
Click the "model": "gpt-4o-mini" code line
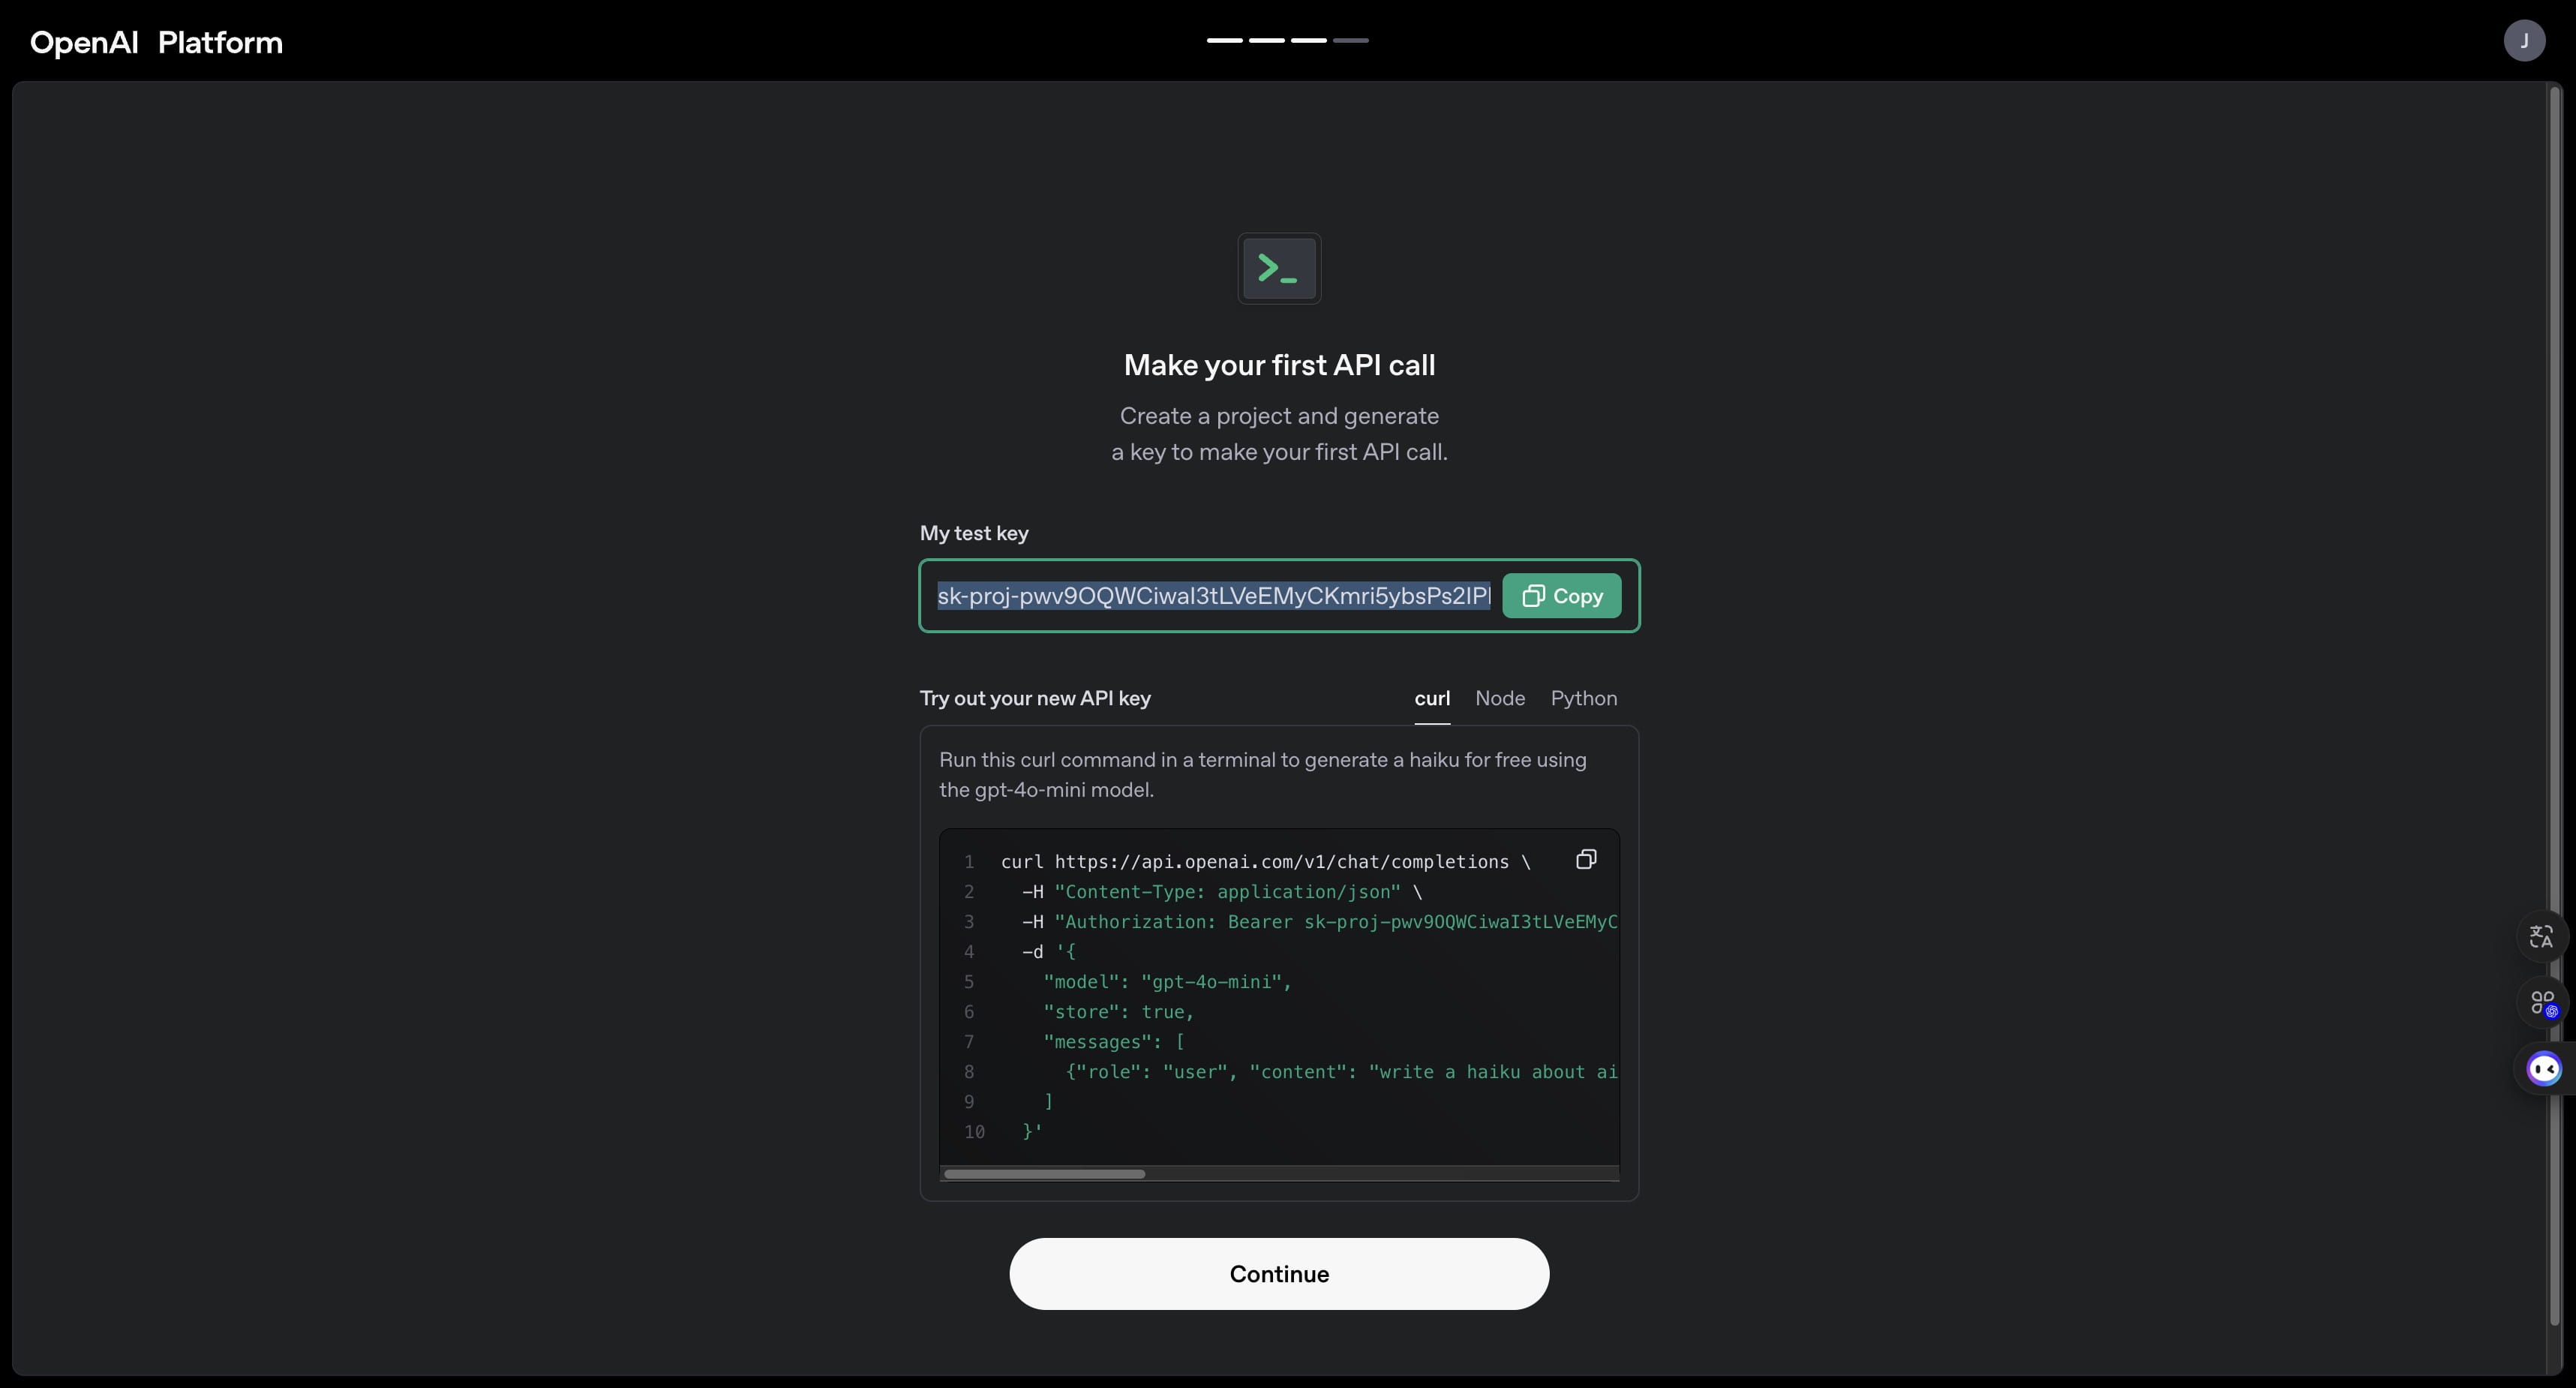(x=1167, y=982)
